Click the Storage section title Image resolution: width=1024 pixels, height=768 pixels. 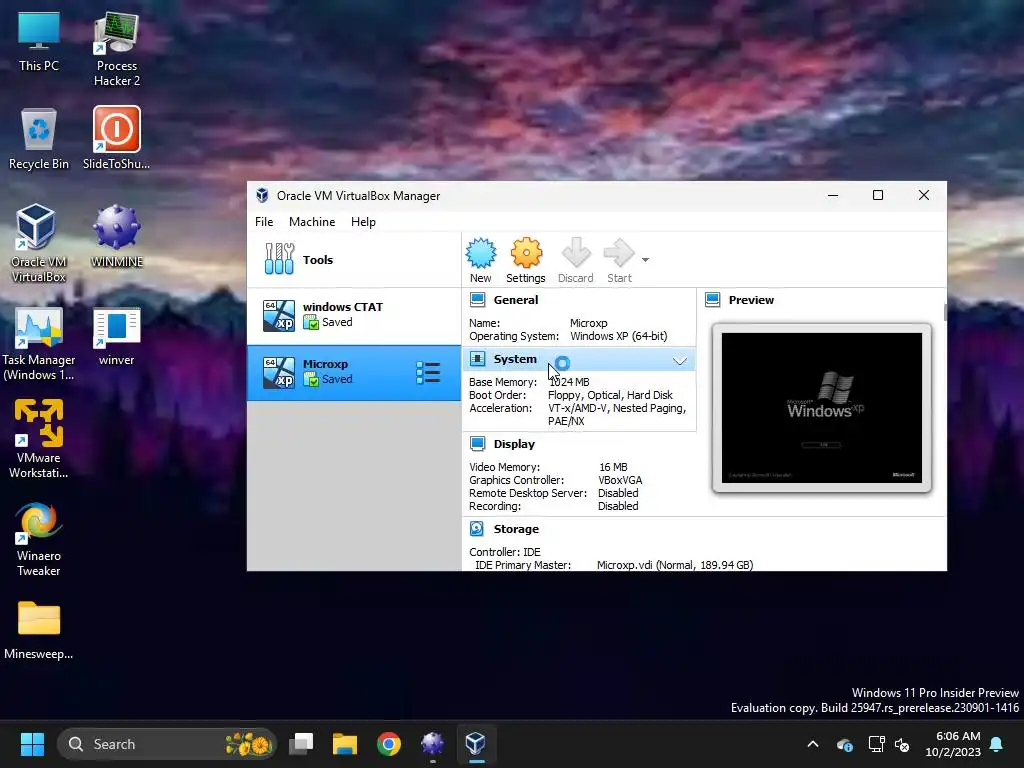[x=516, y=529]
